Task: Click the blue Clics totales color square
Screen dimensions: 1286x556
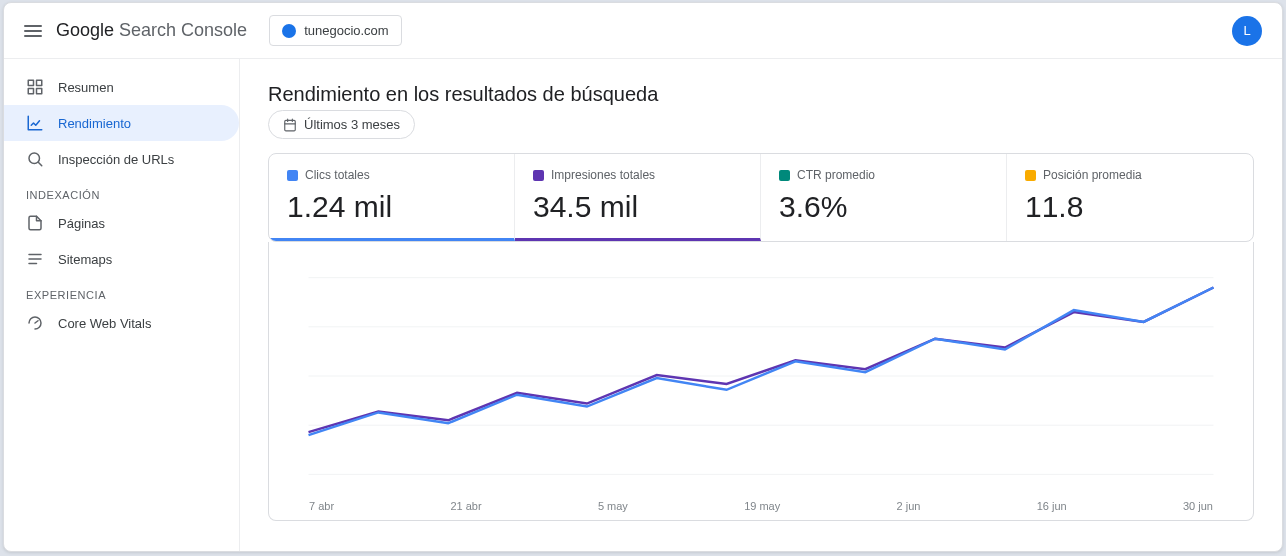Action: point(292,175)
